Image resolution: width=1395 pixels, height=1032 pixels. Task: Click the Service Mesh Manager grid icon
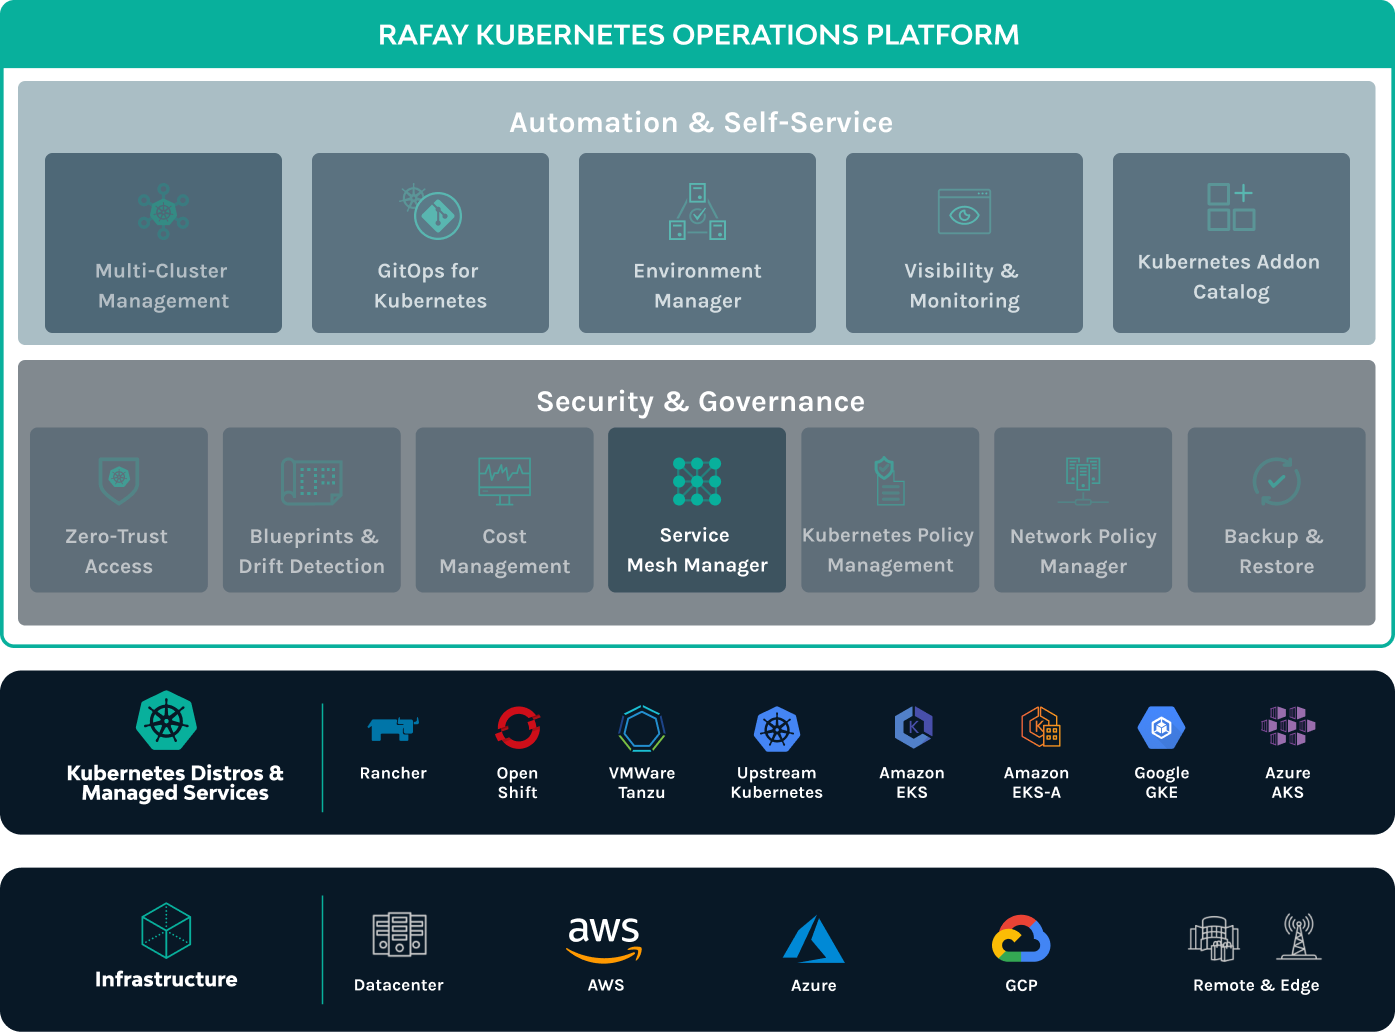point(697,481)
